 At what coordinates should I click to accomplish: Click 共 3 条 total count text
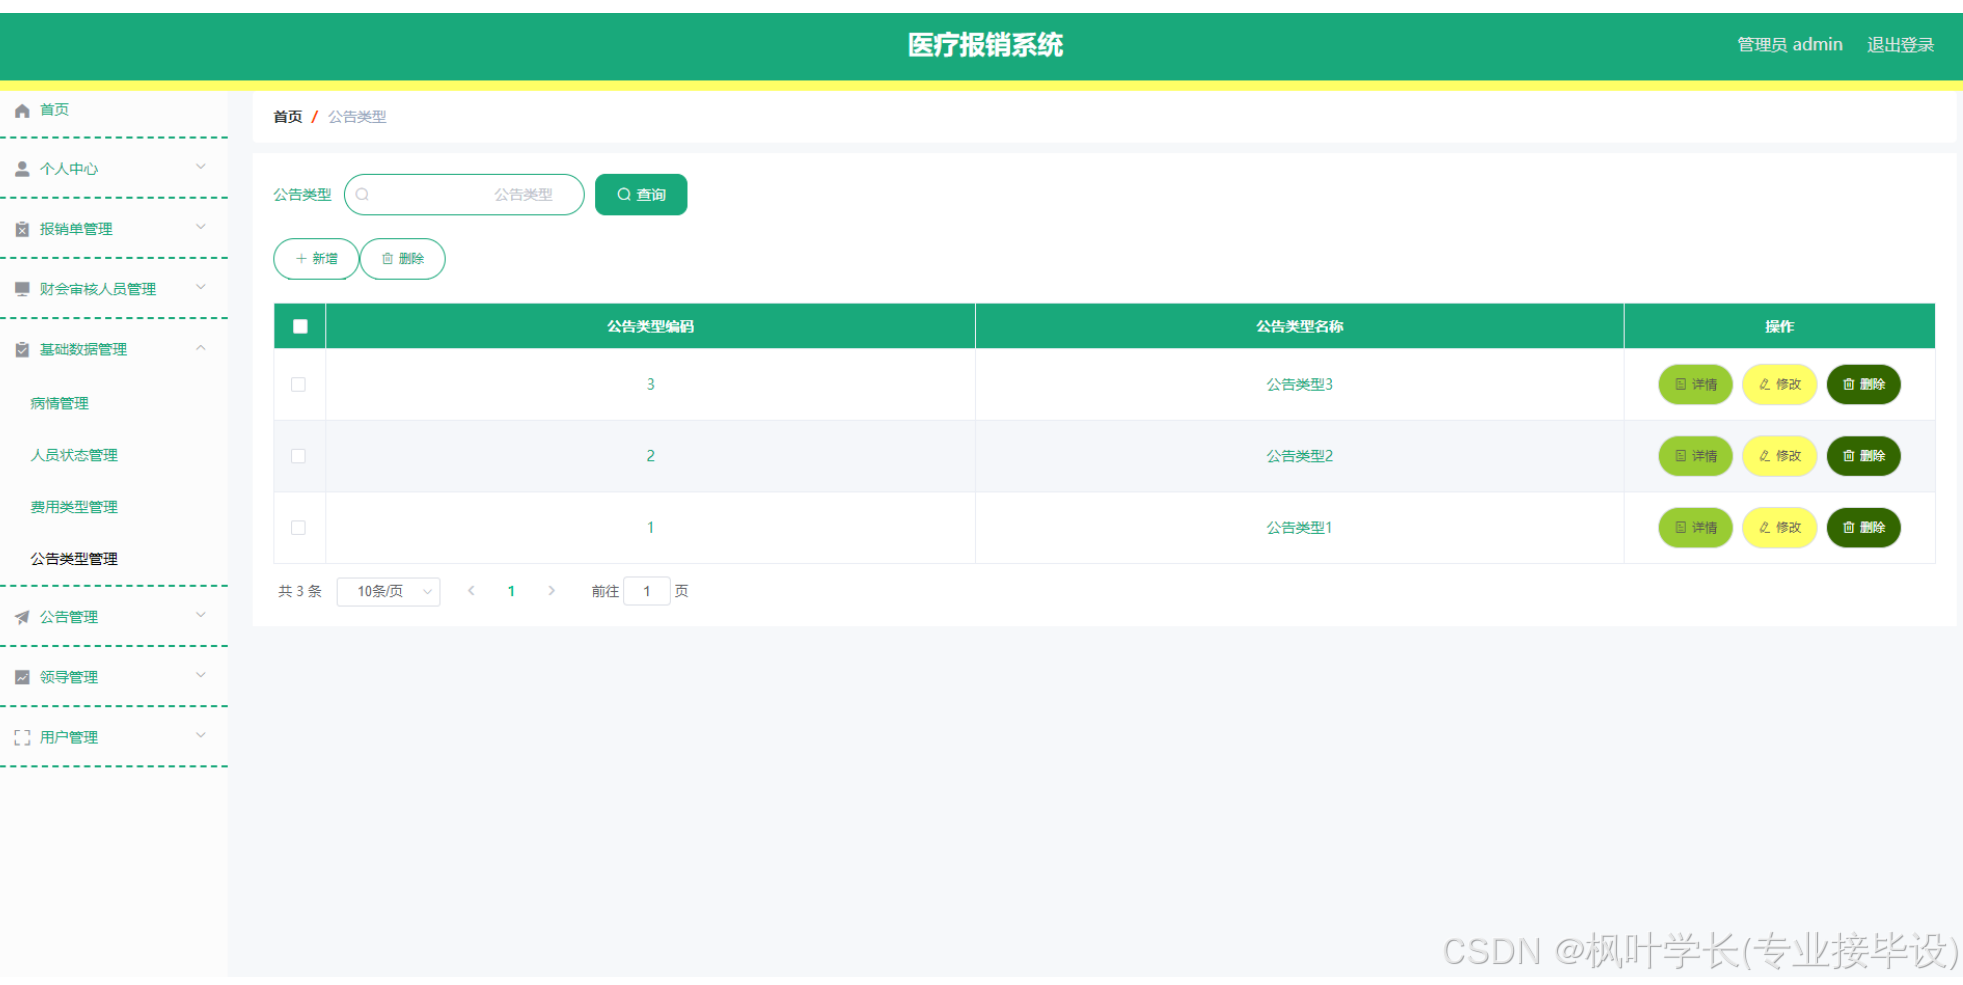(300, 591)
